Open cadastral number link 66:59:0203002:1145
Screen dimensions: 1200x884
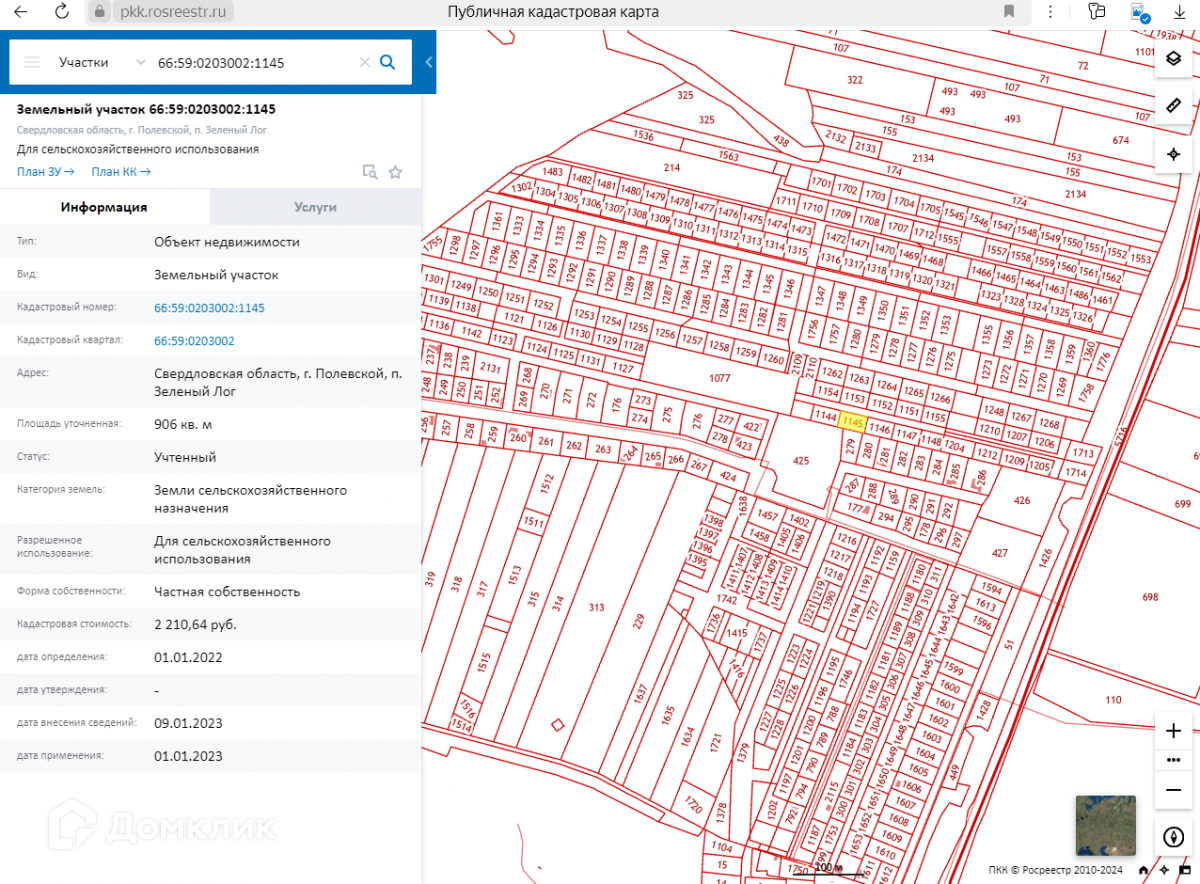[209, 308]
